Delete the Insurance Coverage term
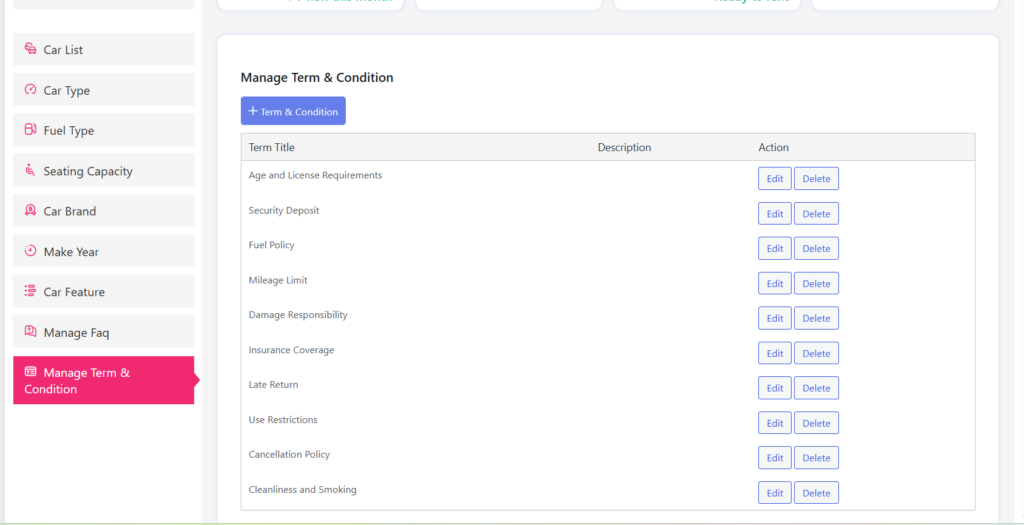 [816, 353]
